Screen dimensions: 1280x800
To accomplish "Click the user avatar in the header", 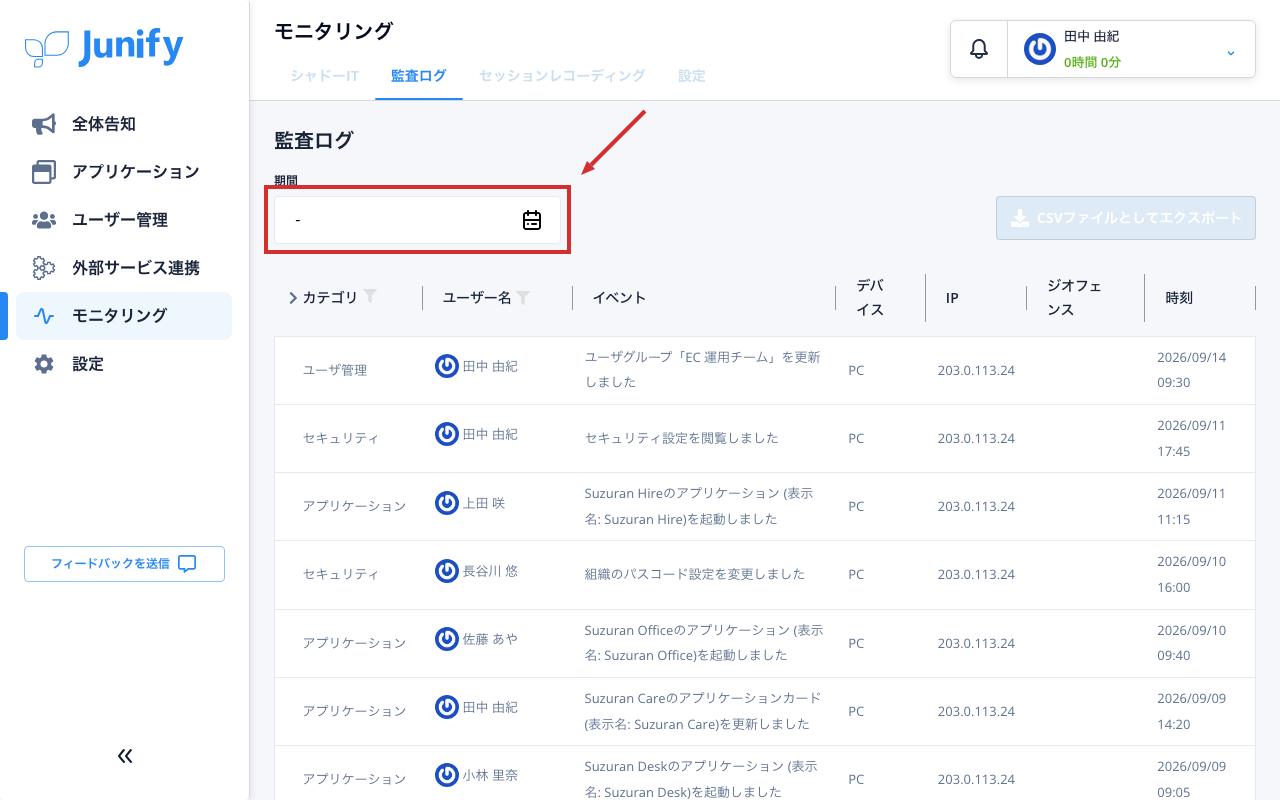I will pyautogui.click(x=1040, y=49).
